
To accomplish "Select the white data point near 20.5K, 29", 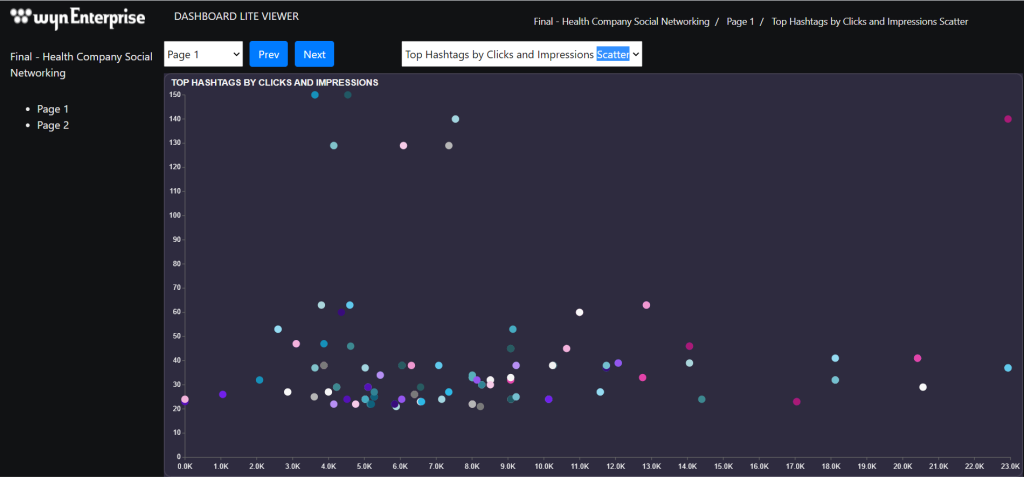I will (x=923, y=387).
